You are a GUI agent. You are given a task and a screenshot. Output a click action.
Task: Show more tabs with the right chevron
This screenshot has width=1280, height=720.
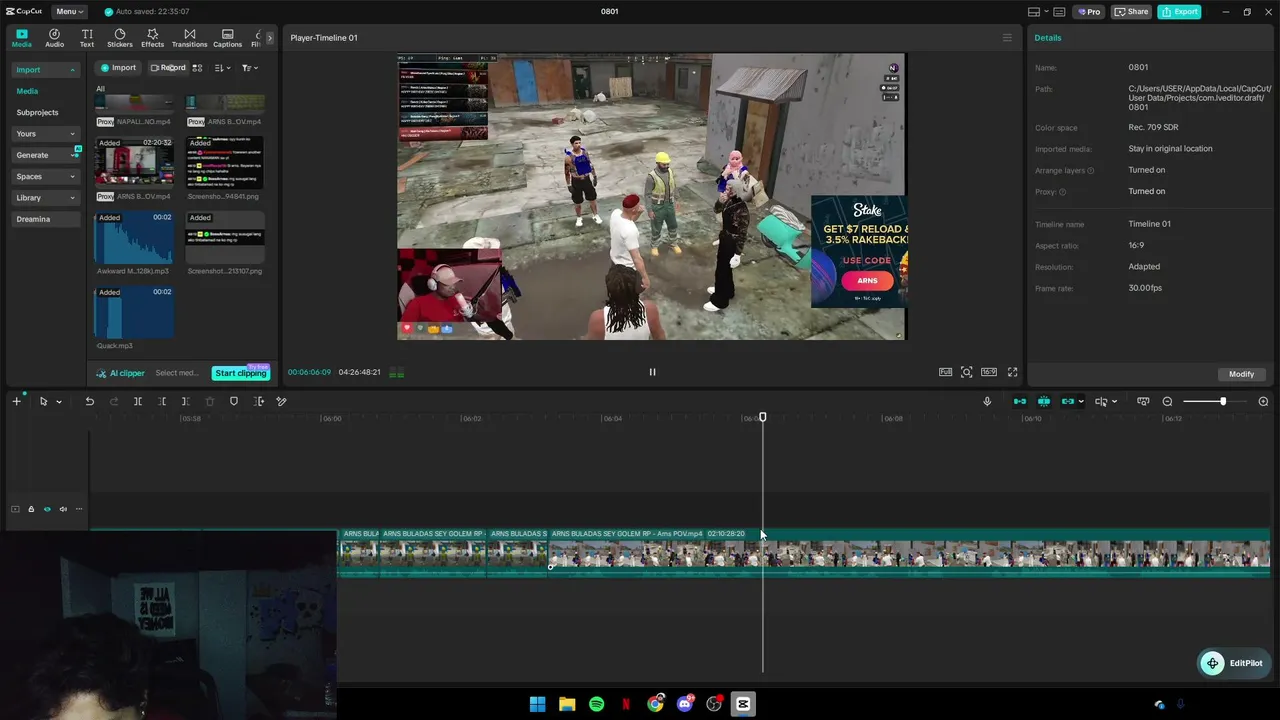269,38
